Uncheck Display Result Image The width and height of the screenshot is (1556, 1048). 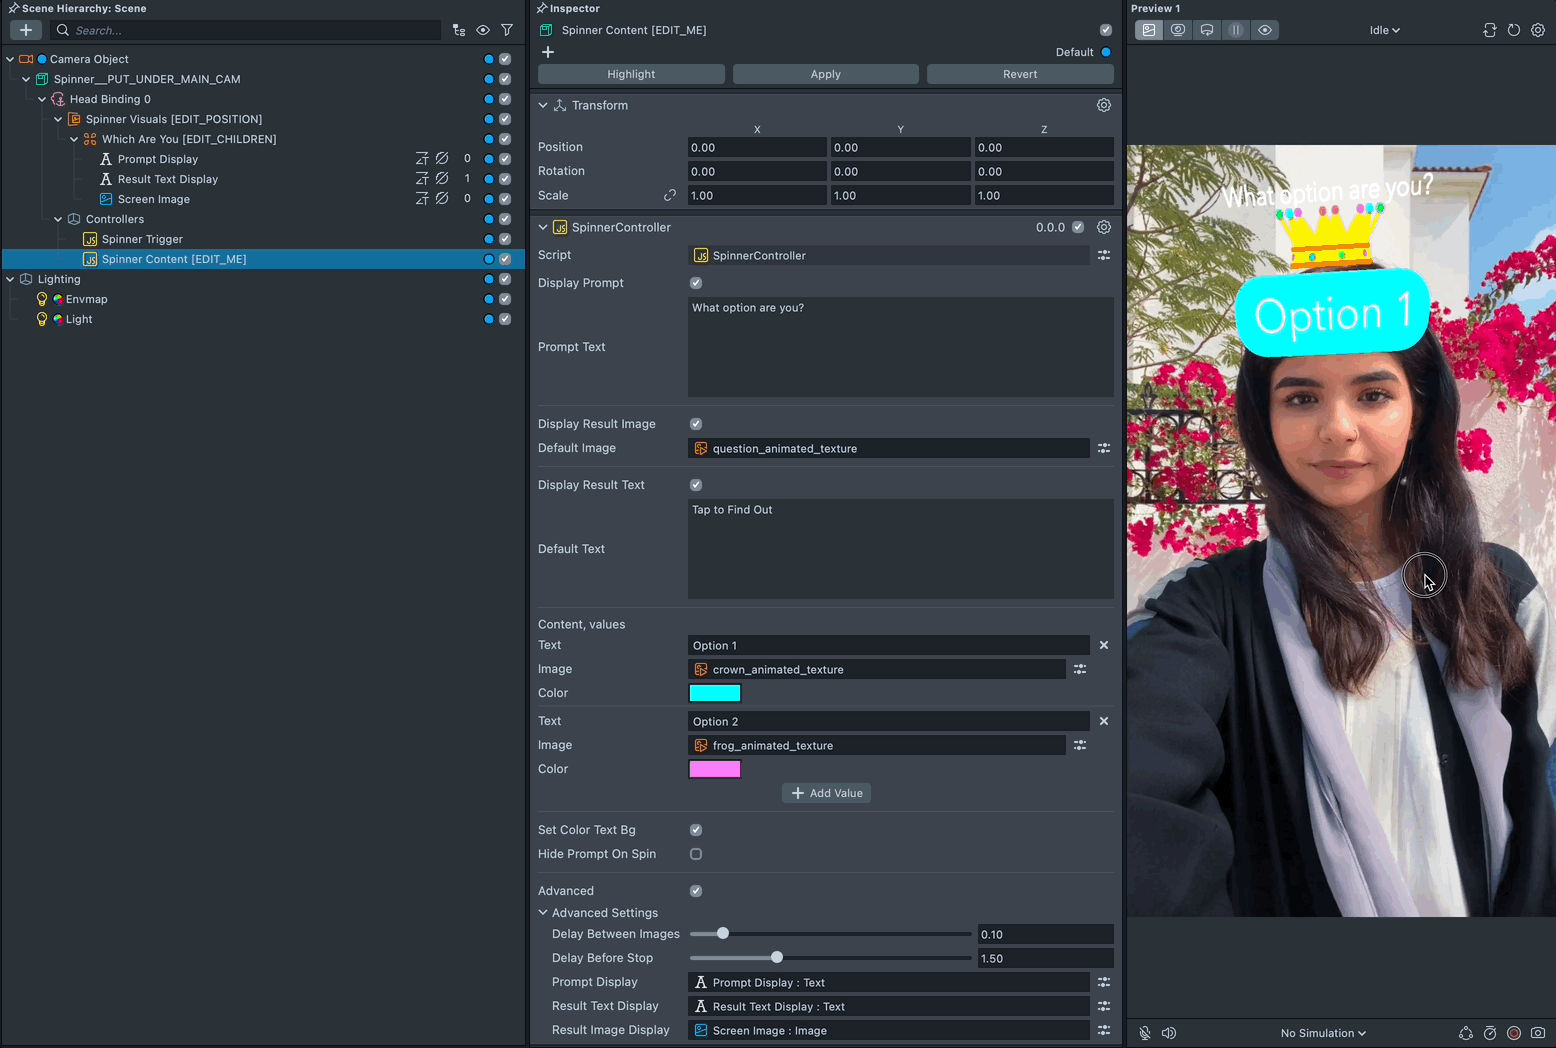[696, 424]
